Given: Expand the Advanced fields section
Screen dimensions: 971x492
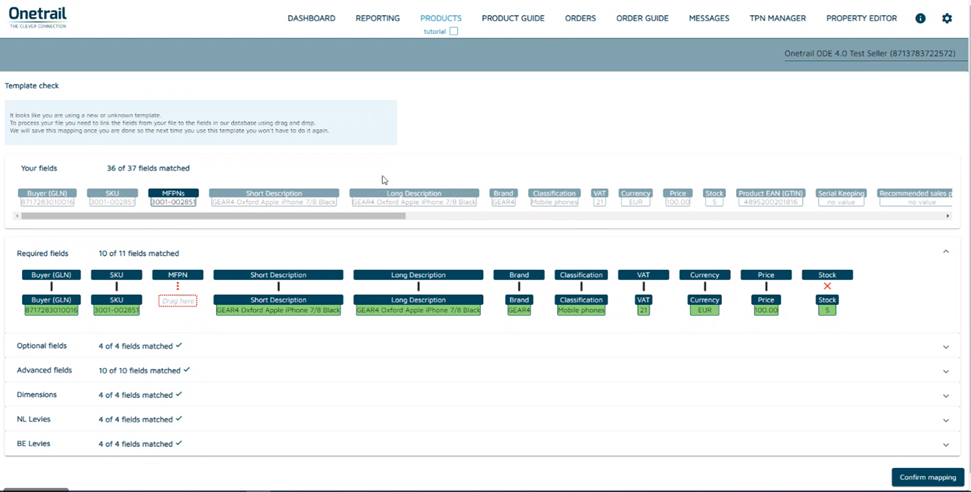Looking at the screenshot, I should 945,371.
